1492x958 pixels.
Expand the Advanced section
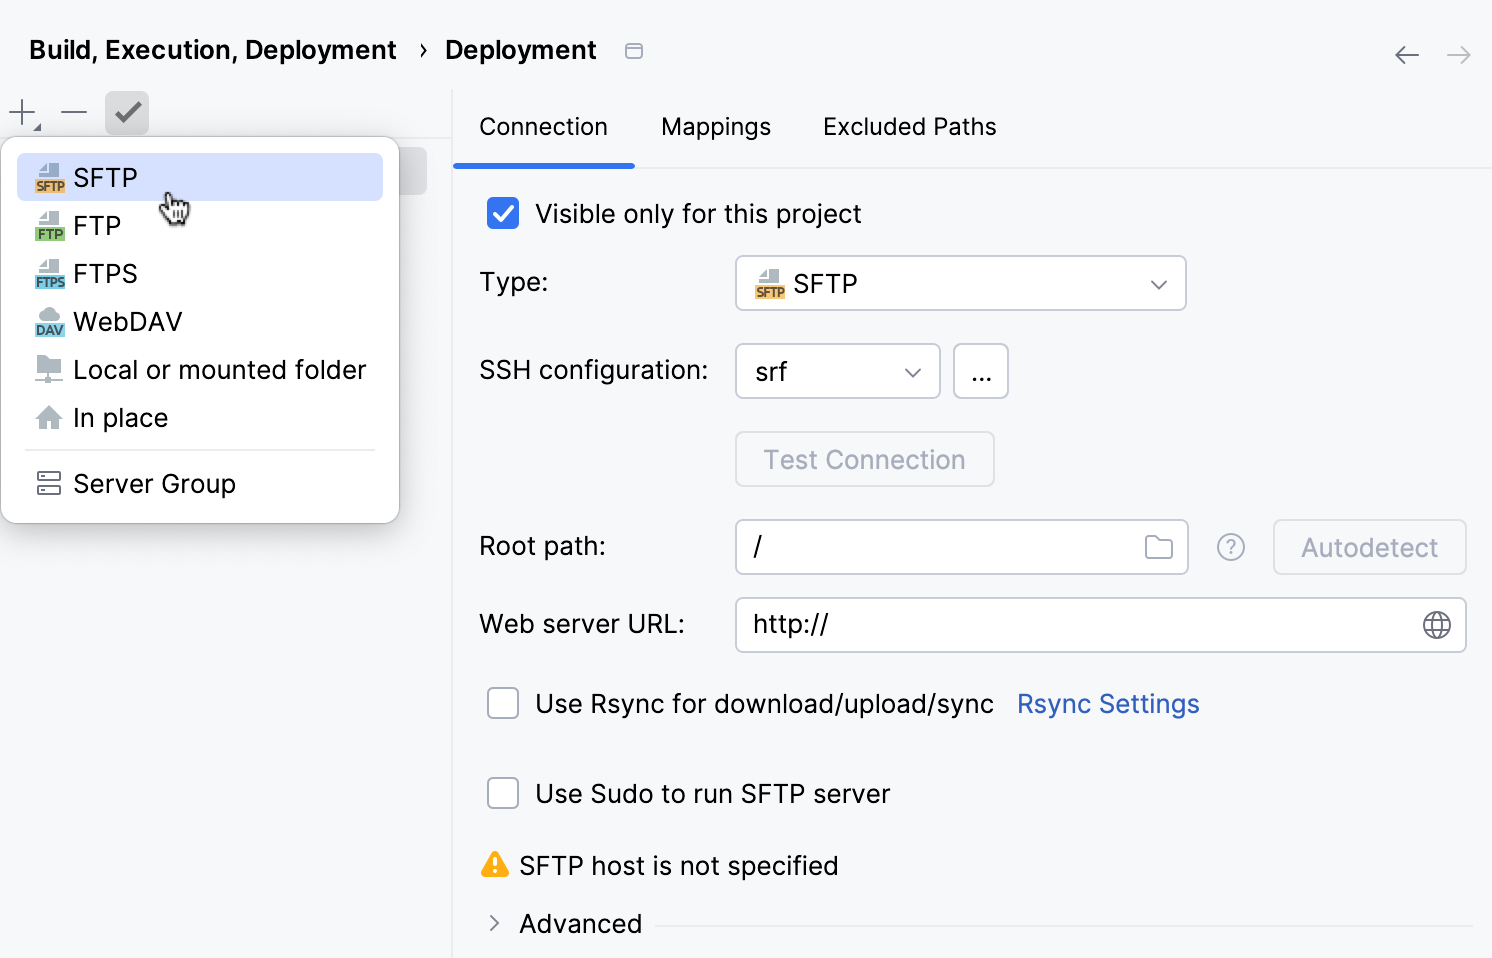click(x=493, y=923)
